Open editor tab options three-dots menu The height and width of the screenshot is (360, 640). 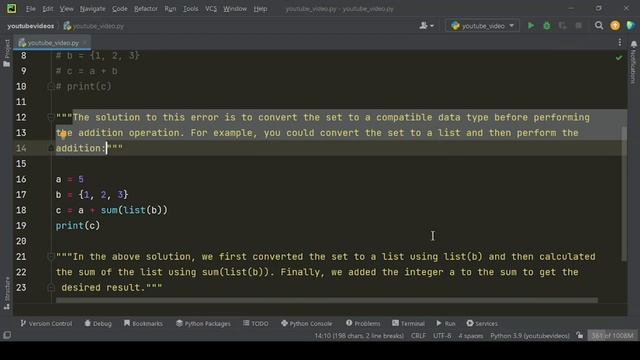[620, 42]
